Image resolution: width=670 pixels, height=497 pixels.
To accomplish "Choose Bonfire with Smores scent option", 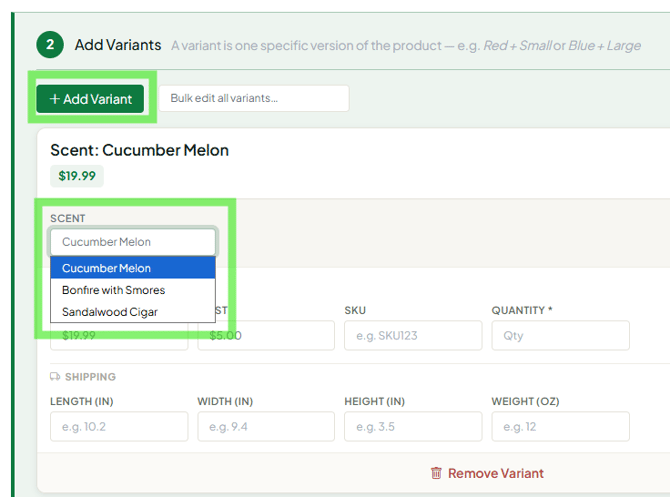I will (133, 290).
